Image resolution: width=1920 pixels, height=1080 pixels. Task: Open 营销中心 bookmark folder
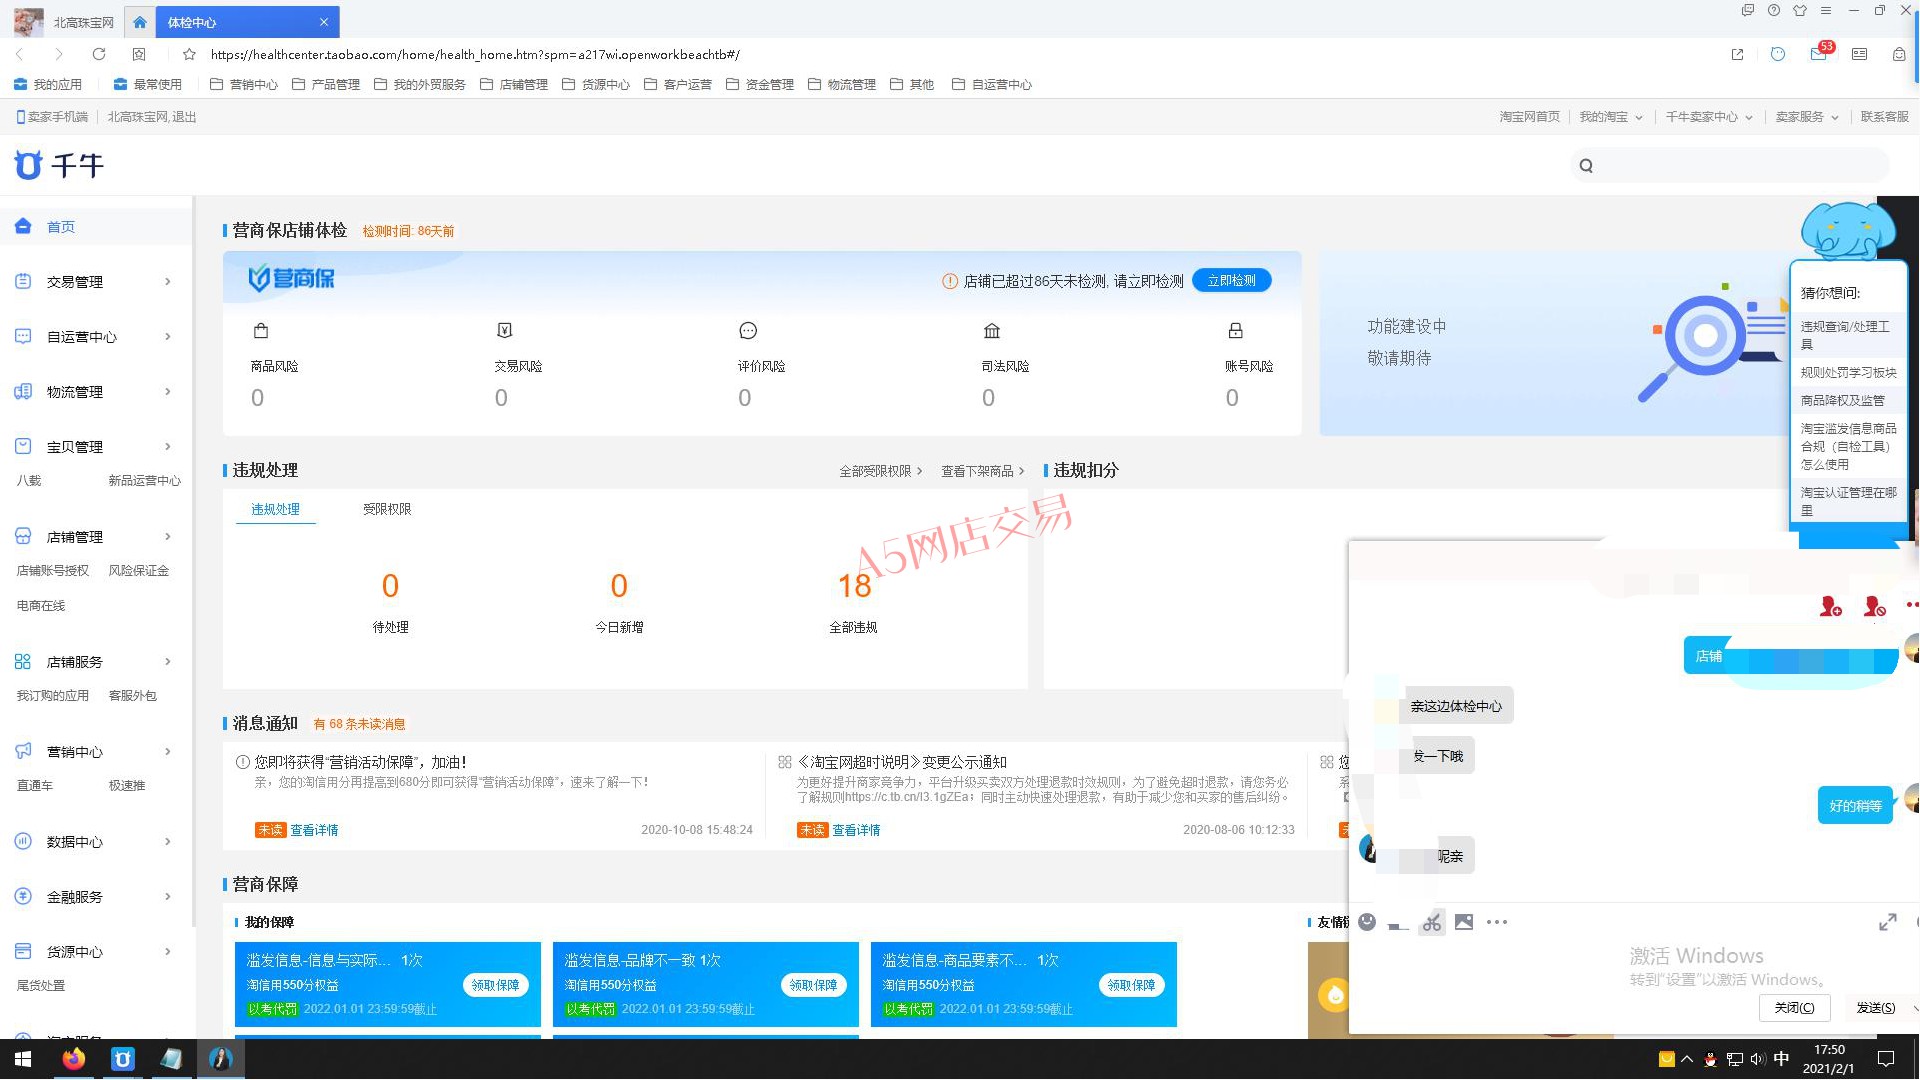click(244, 85)
